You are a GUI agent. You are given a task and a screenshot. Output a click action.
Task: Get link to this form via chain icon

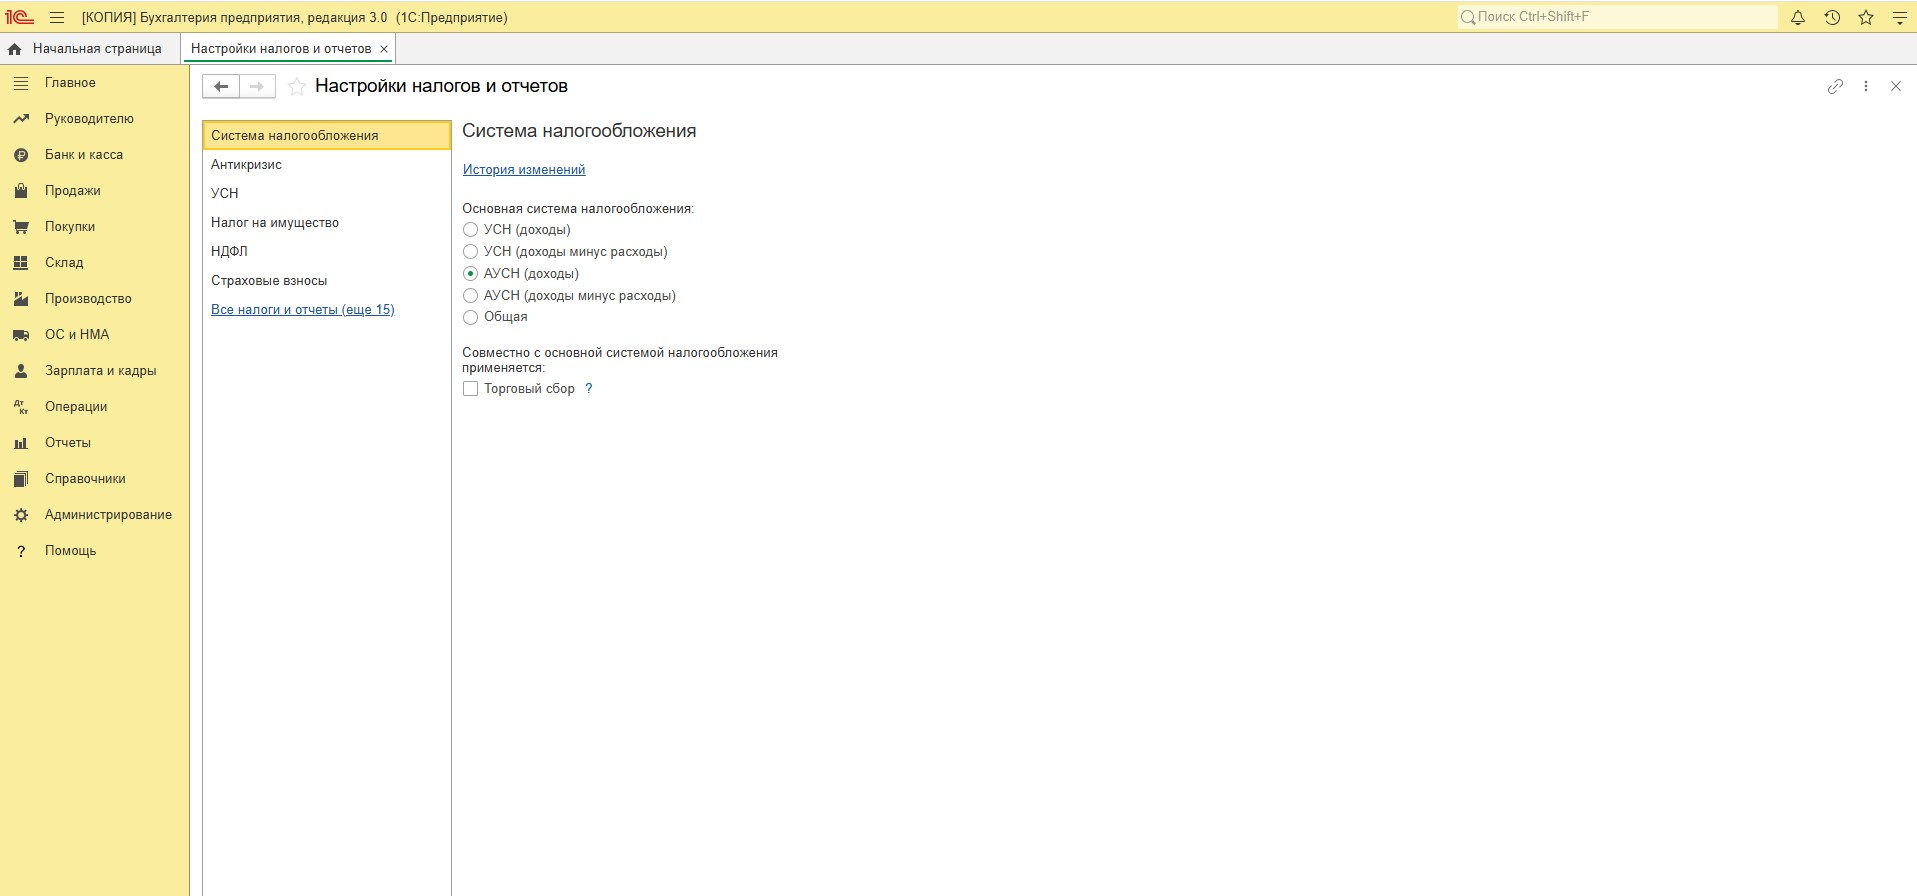click(1835, 86)
